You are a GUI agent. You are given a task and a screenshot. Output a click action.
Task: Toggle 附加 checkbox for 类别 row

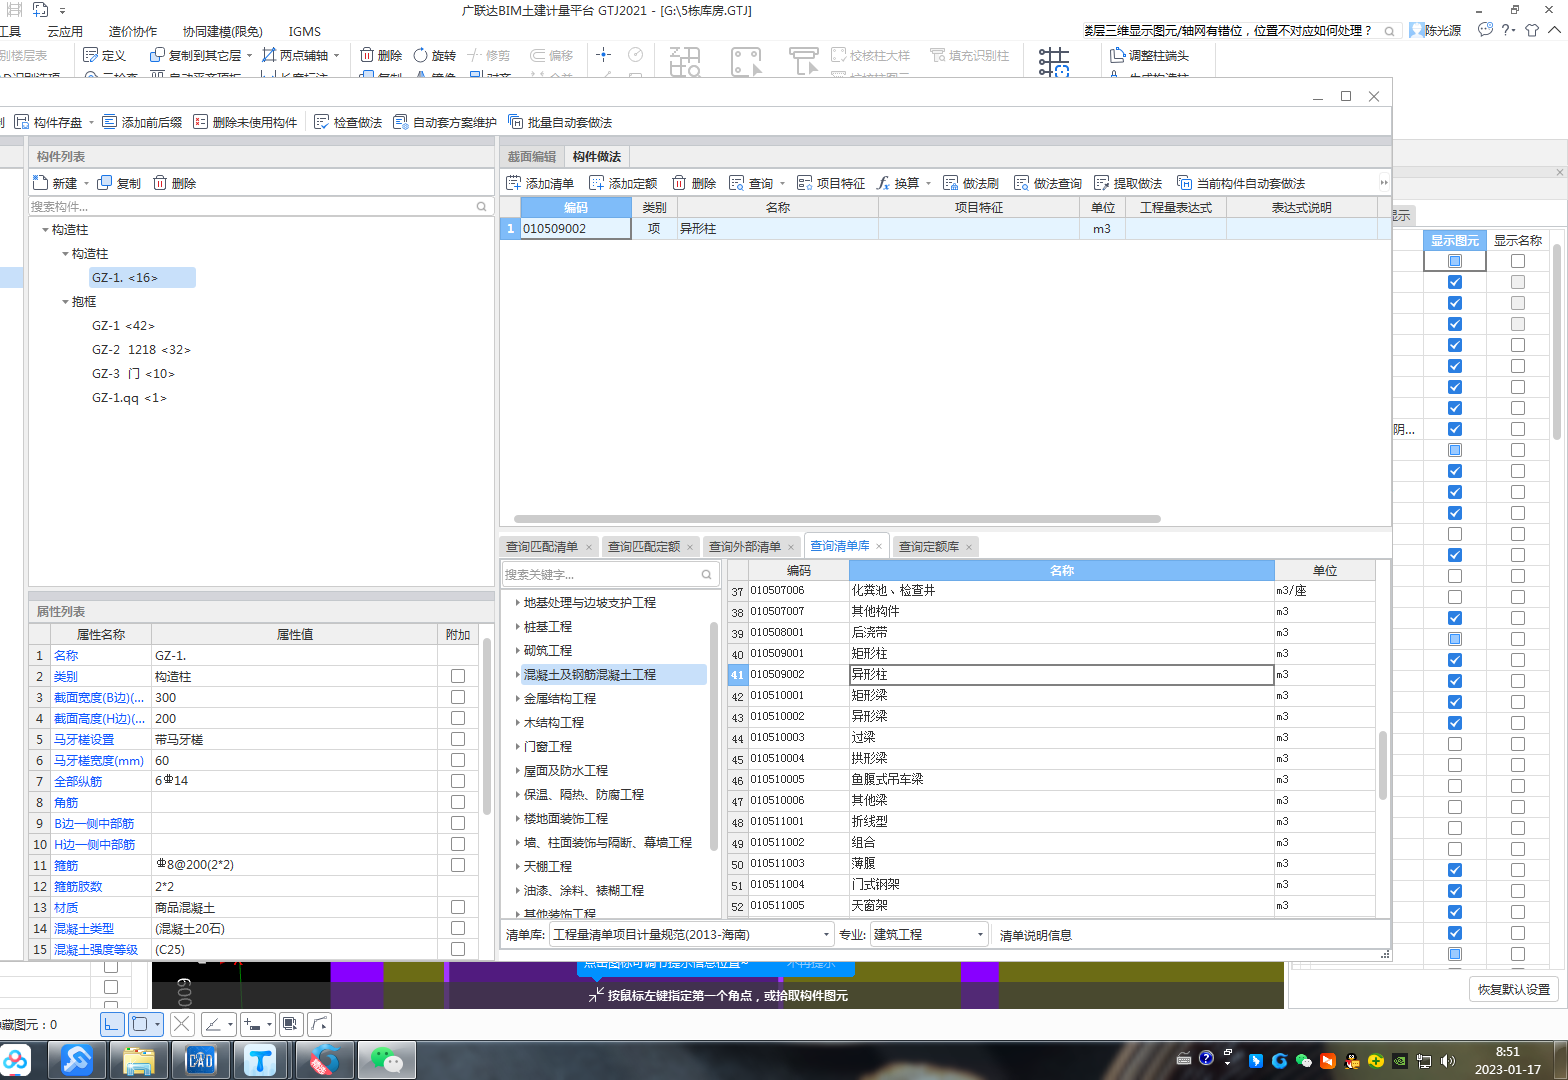458,676
